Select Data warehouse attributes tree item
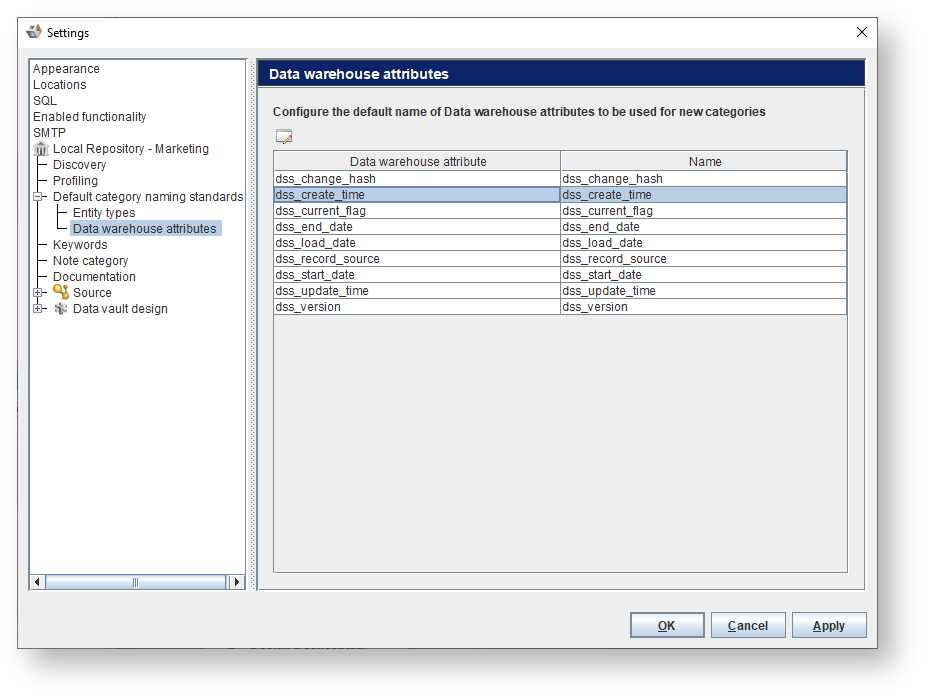This screenshot has width=926, height=697. [x=145, y=228]
